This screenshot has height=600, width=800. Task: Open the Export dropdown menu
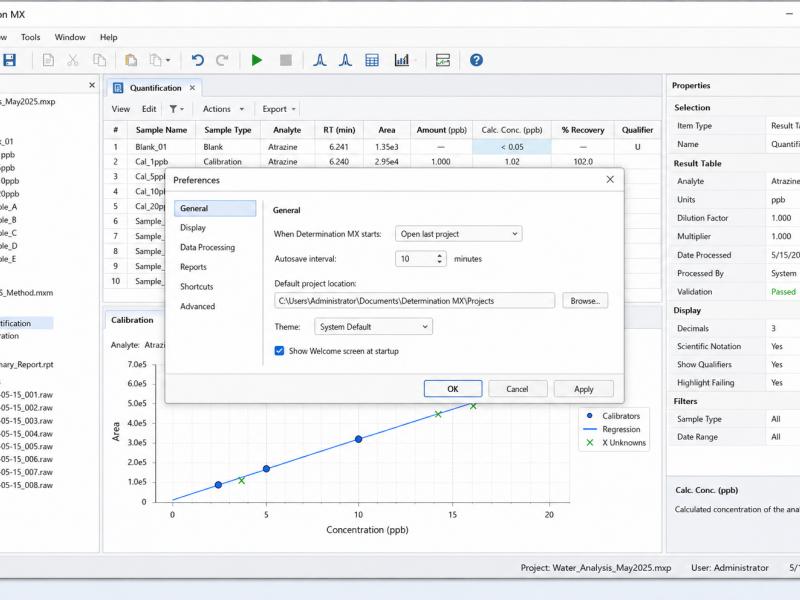279,109
